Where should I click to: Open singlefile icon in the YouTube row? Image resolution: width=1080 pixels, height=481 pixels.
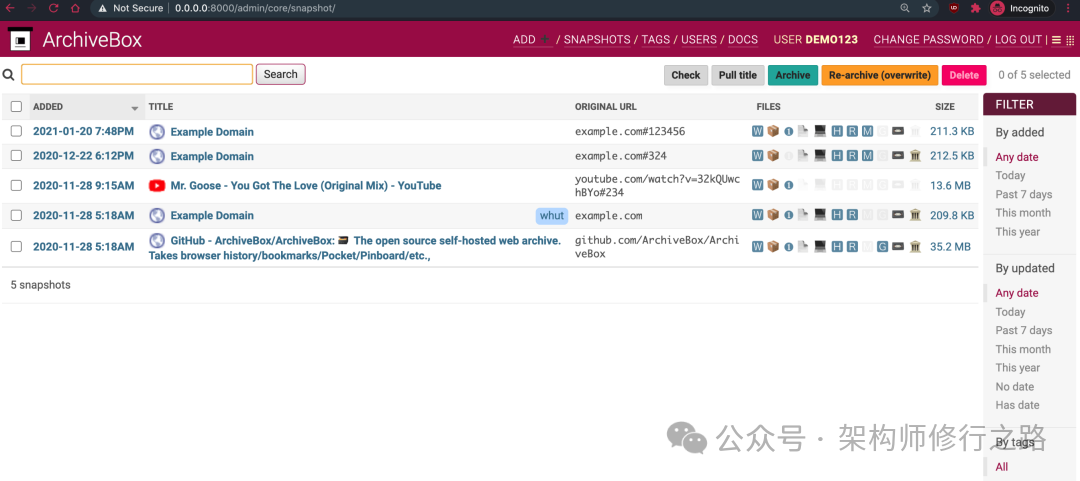789,185
